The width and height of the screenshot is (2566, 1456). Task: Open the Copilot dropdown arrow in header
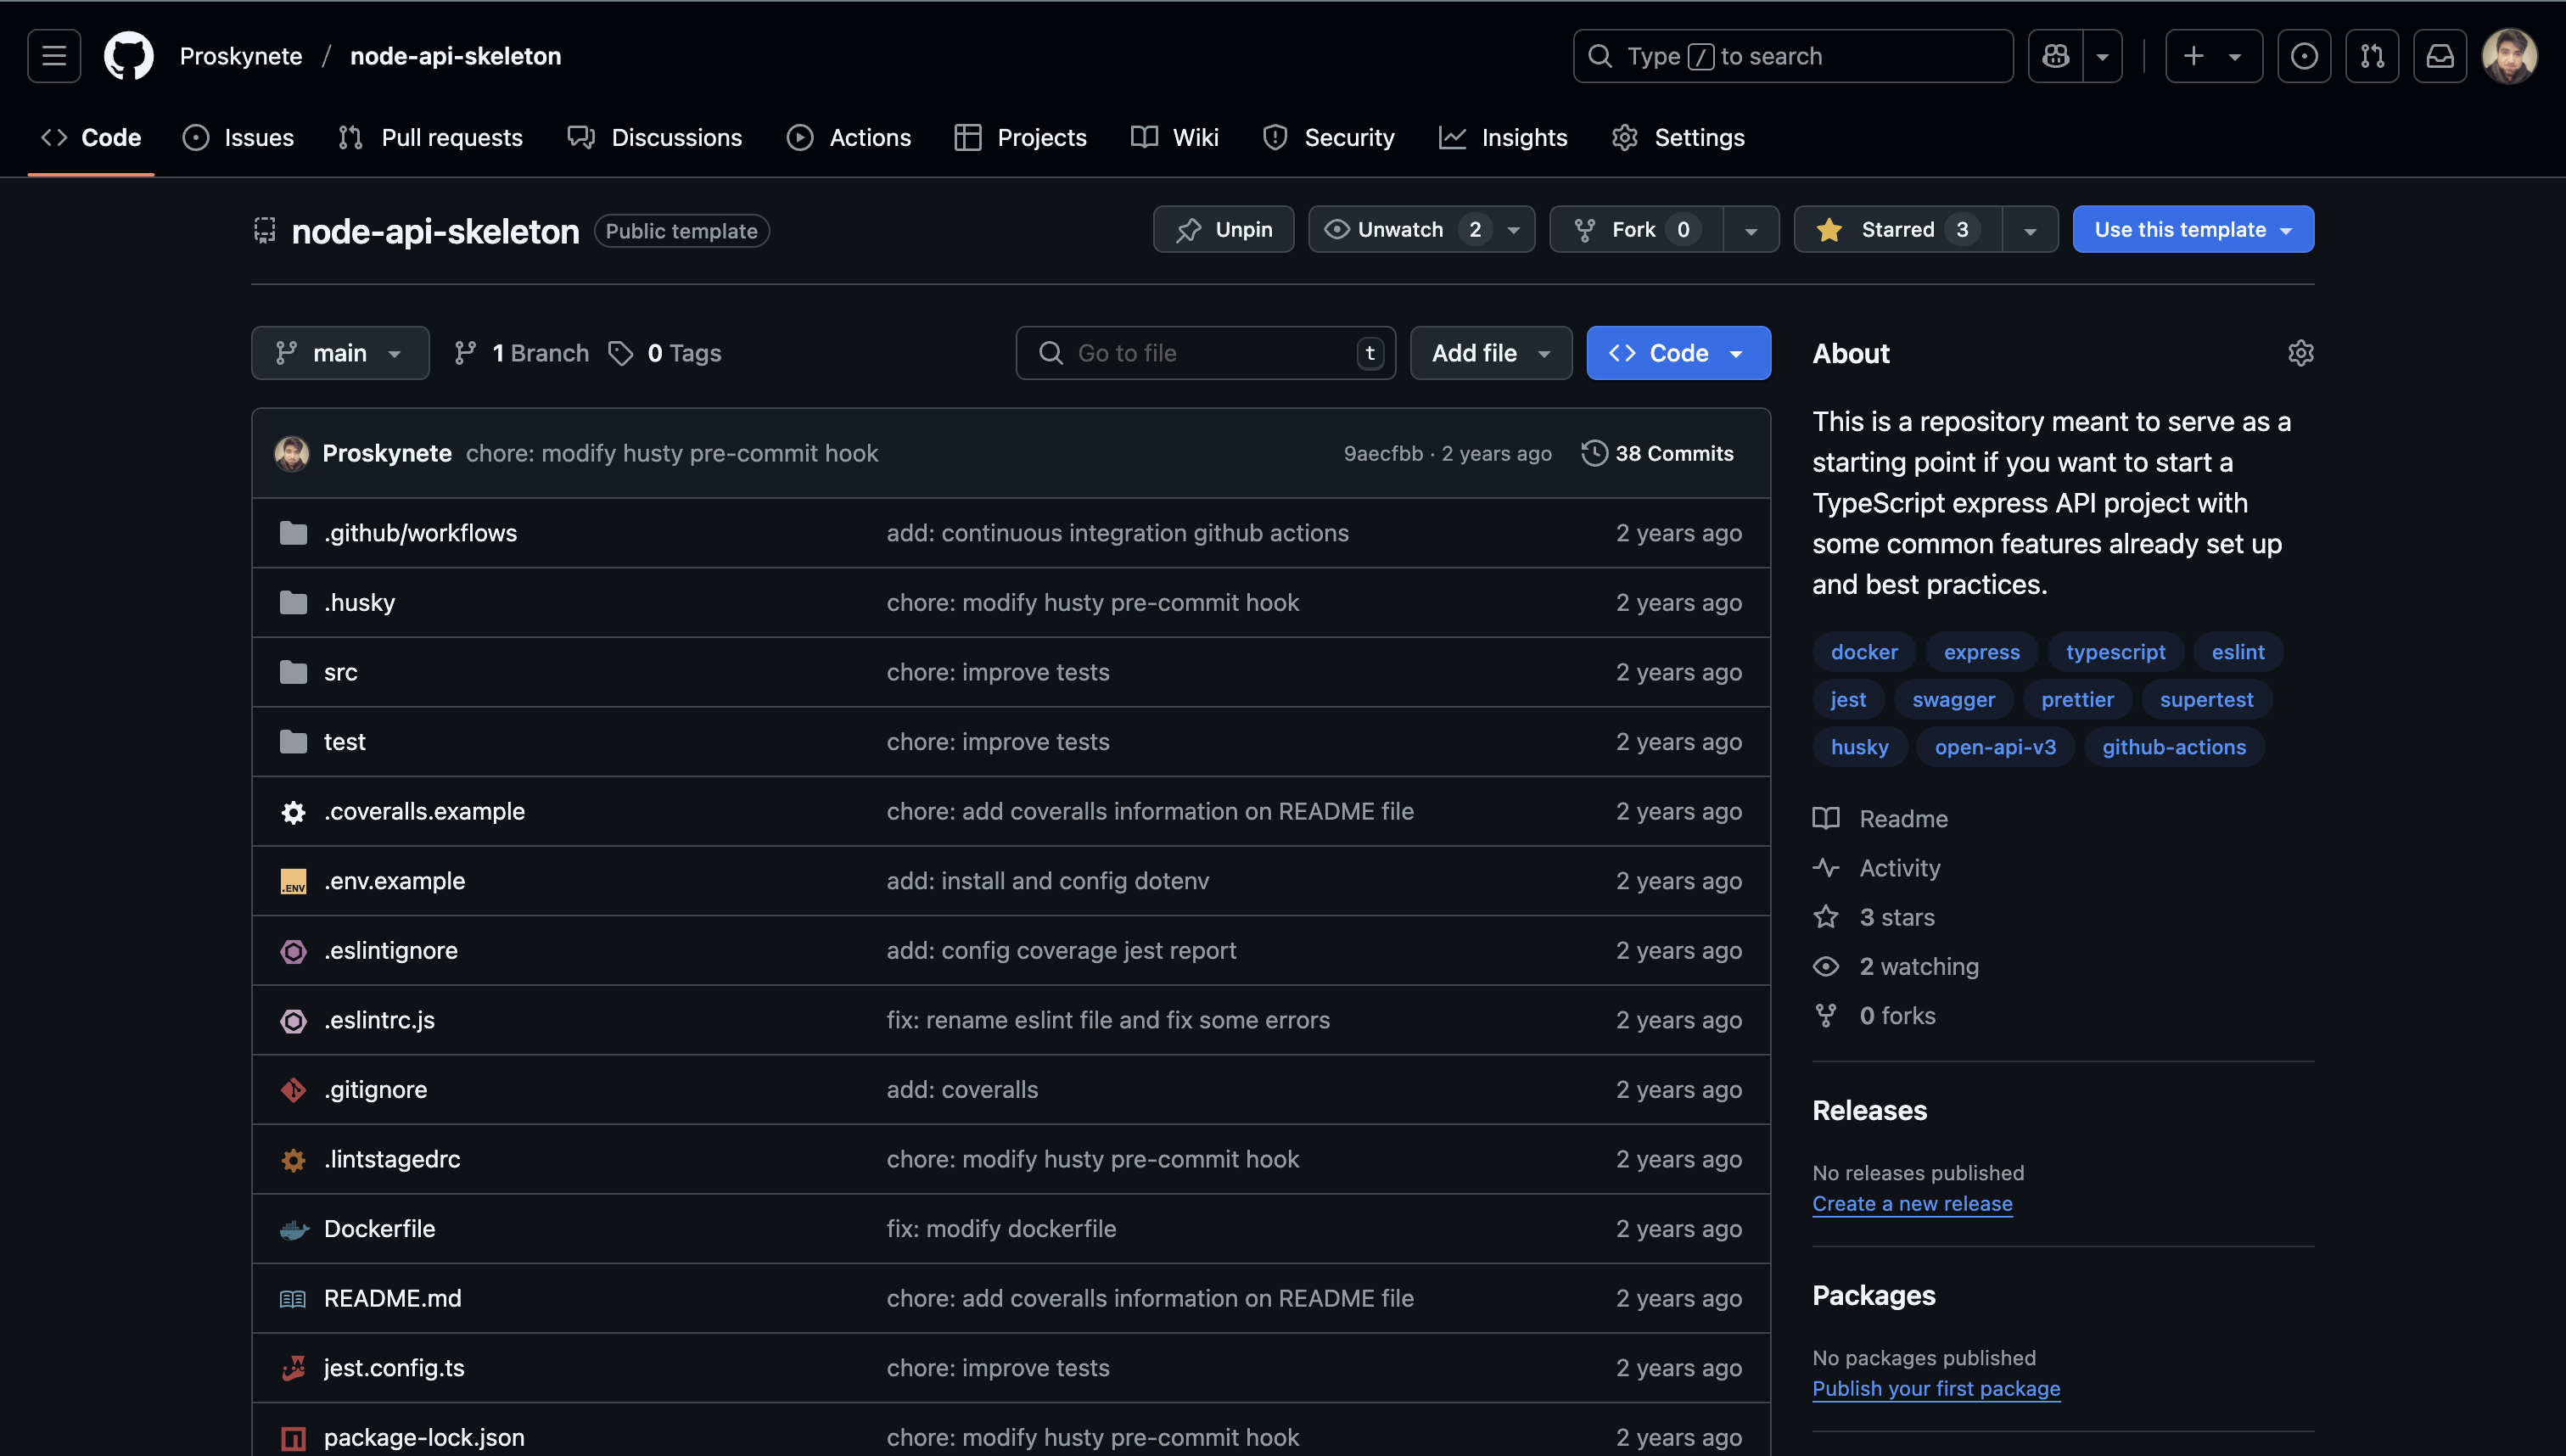coord(2102,56)
